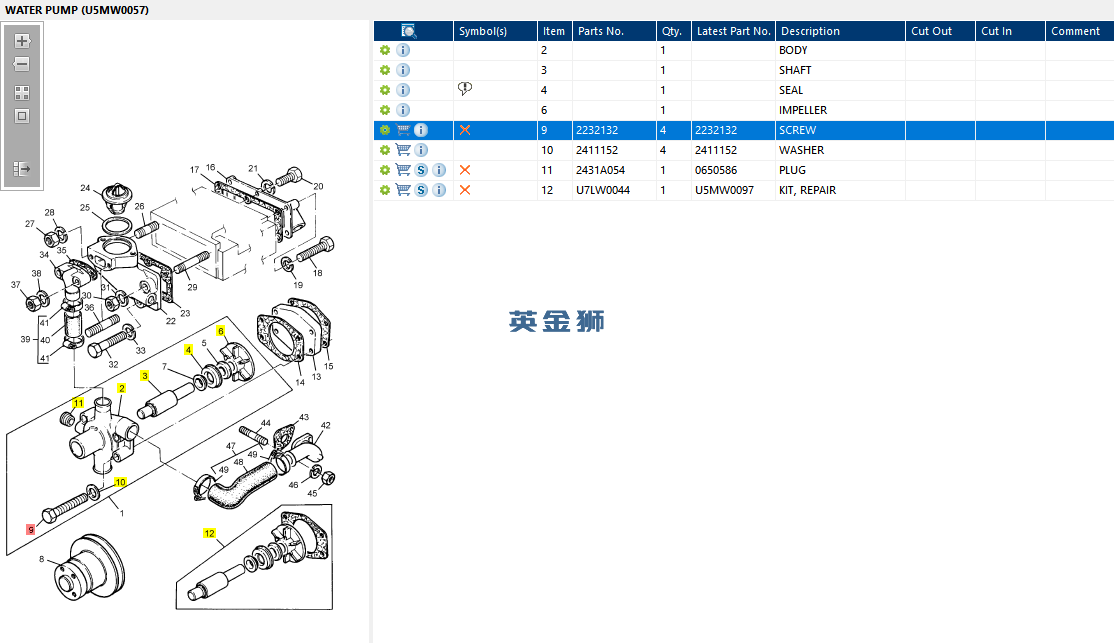Click the four-square grid view icon

(x=22, y=93)
